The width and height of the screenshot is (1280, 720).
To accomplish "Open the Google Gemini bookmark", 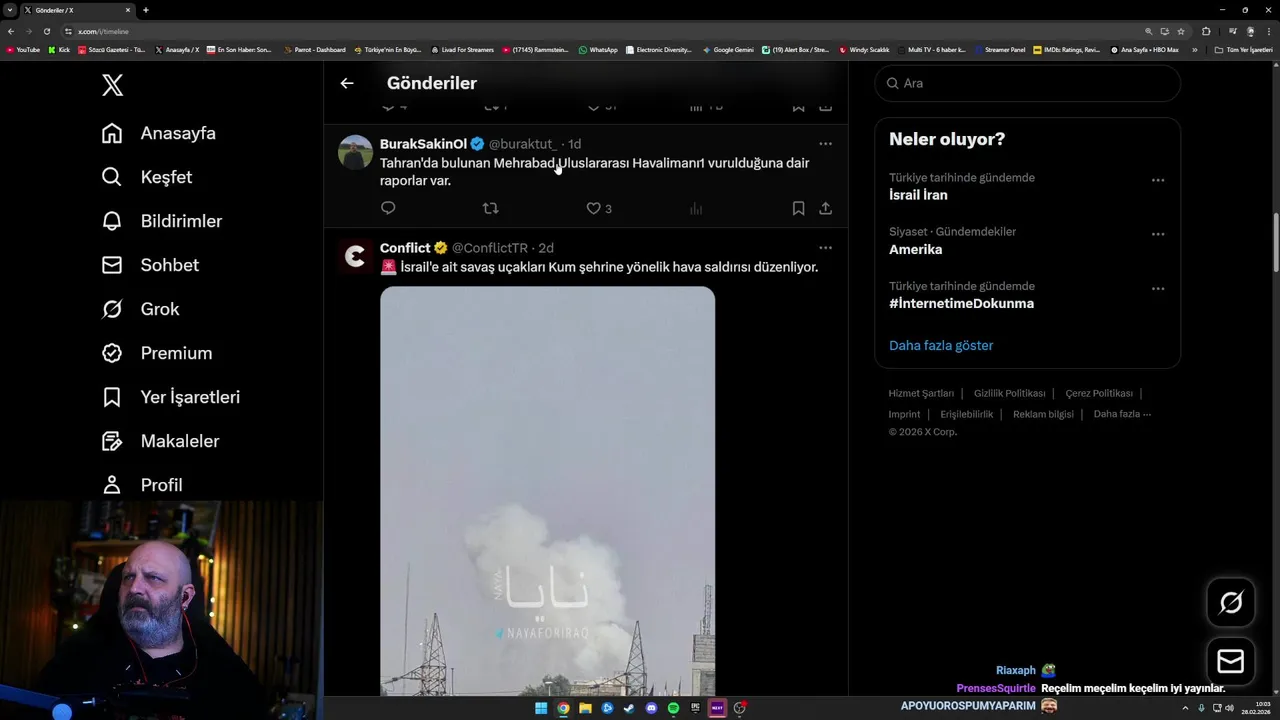I will tap(728, 49).
